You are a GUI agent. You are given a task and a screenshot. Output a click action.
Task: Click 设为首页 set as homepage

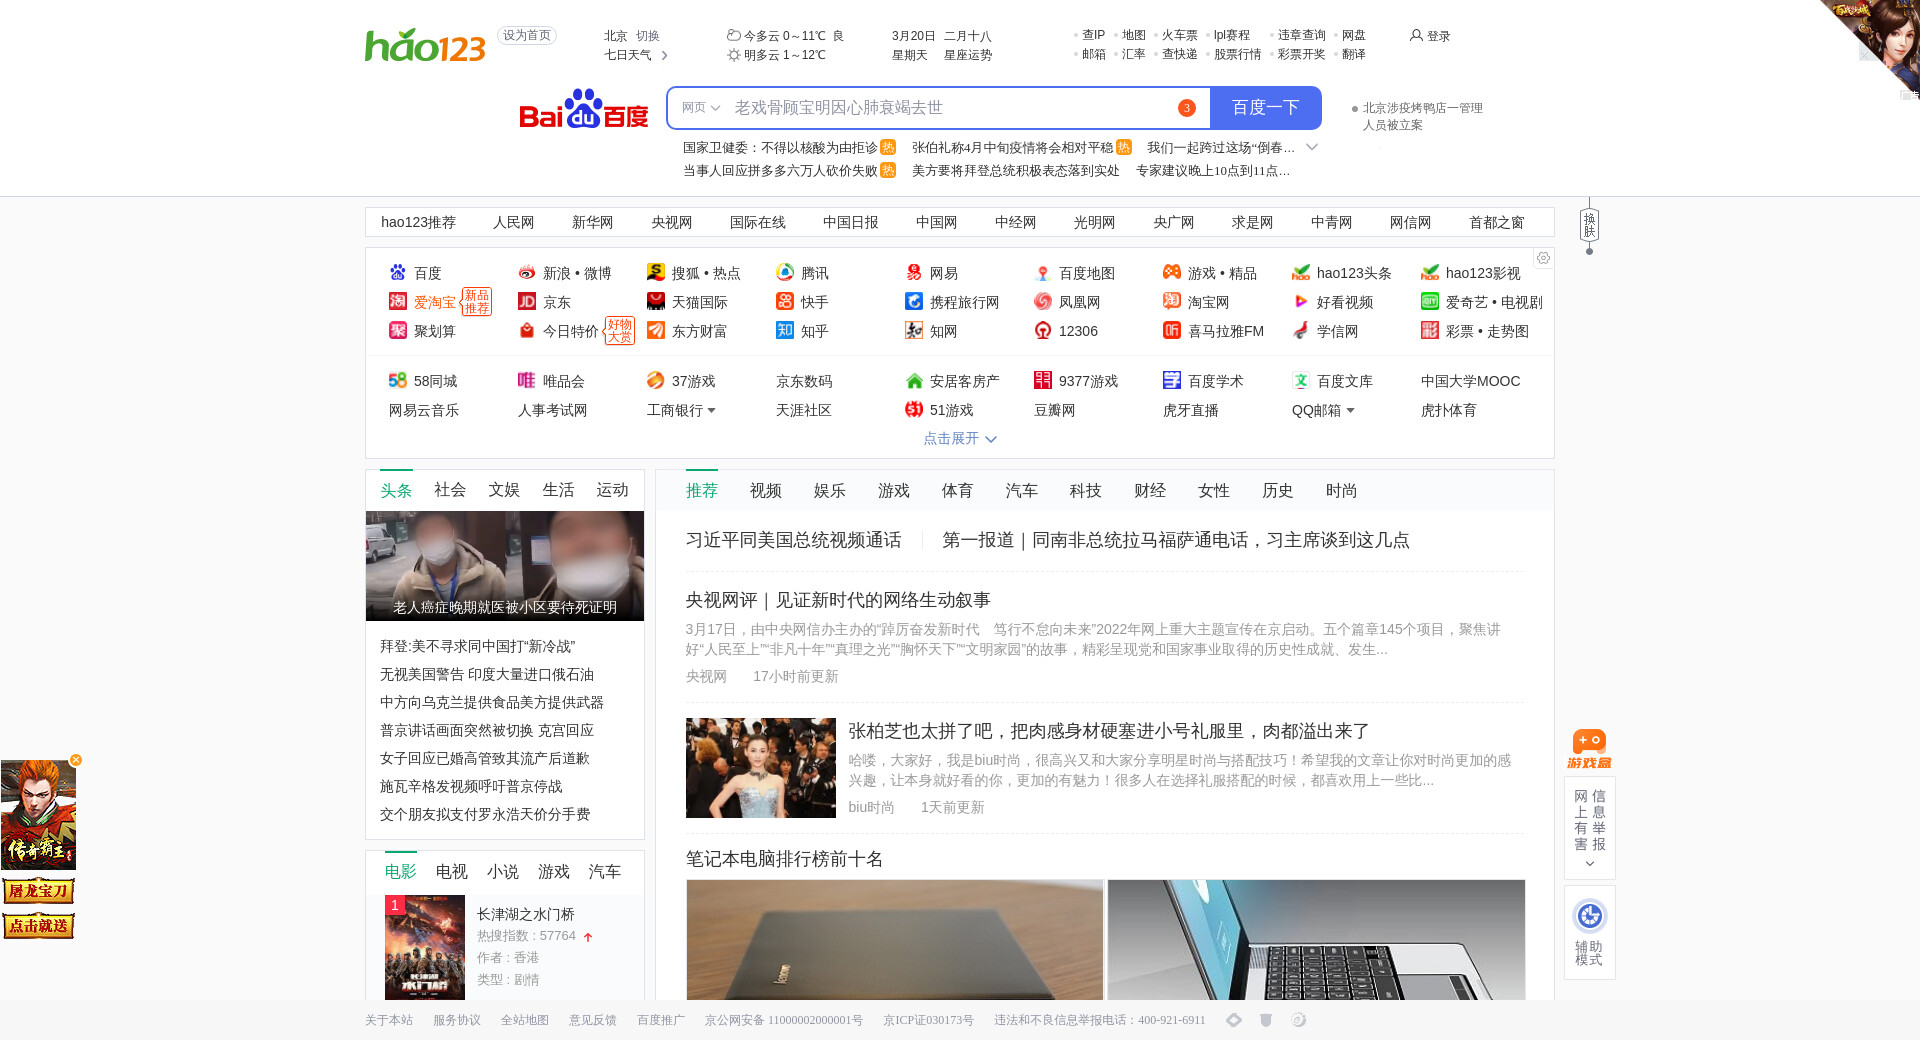coord(527,36)
